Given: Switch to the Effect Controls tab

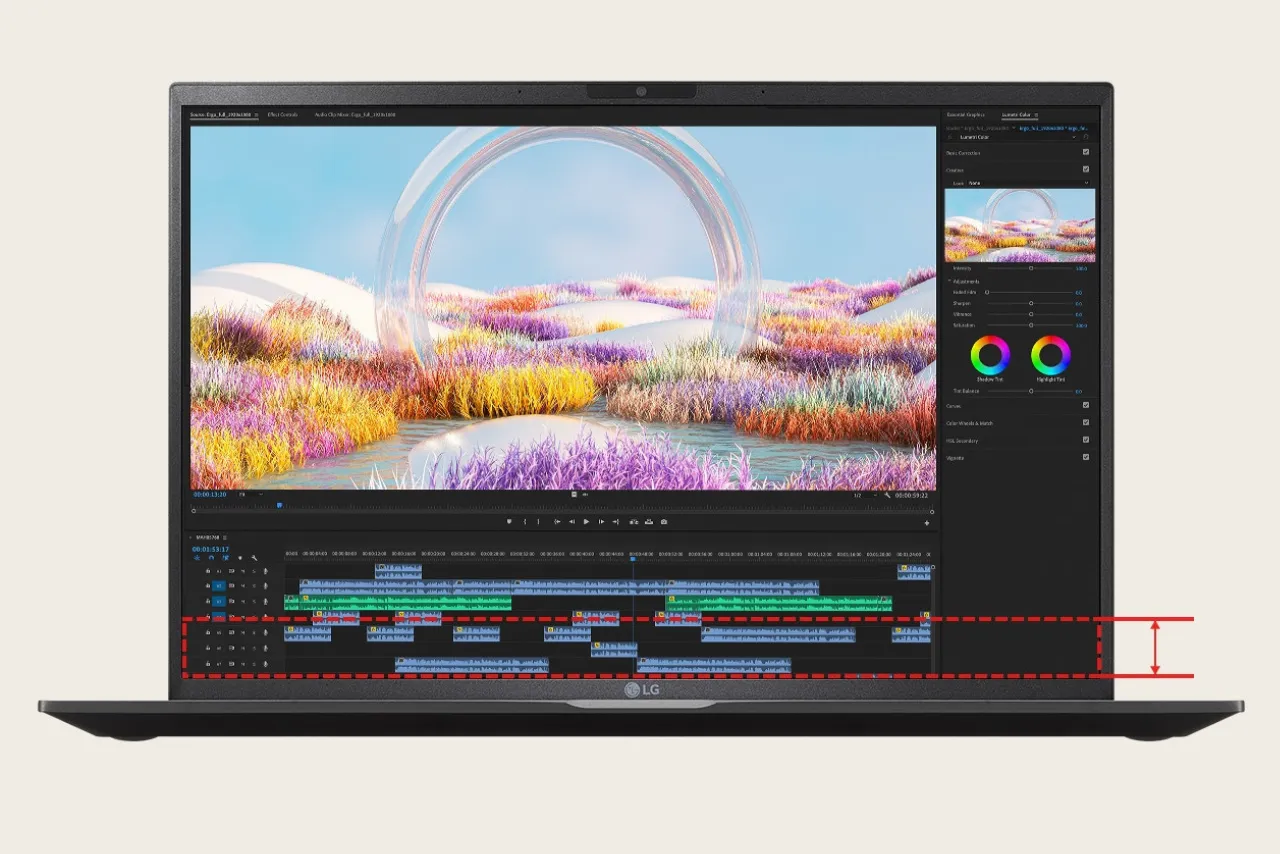Looking at the screenshot, I should (x=282, y=115).
